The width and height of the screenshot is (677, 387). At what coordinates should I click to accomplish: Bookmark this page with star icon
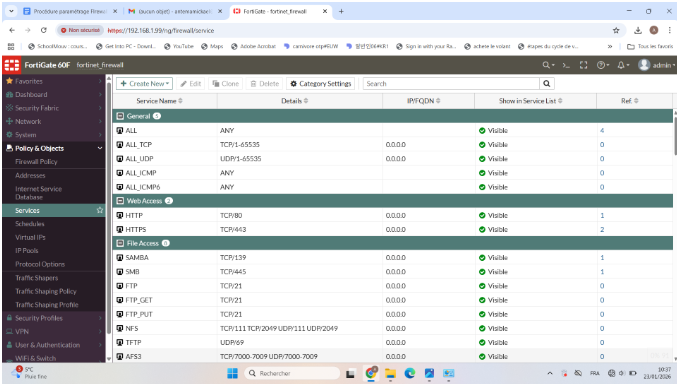coord(616,30)
